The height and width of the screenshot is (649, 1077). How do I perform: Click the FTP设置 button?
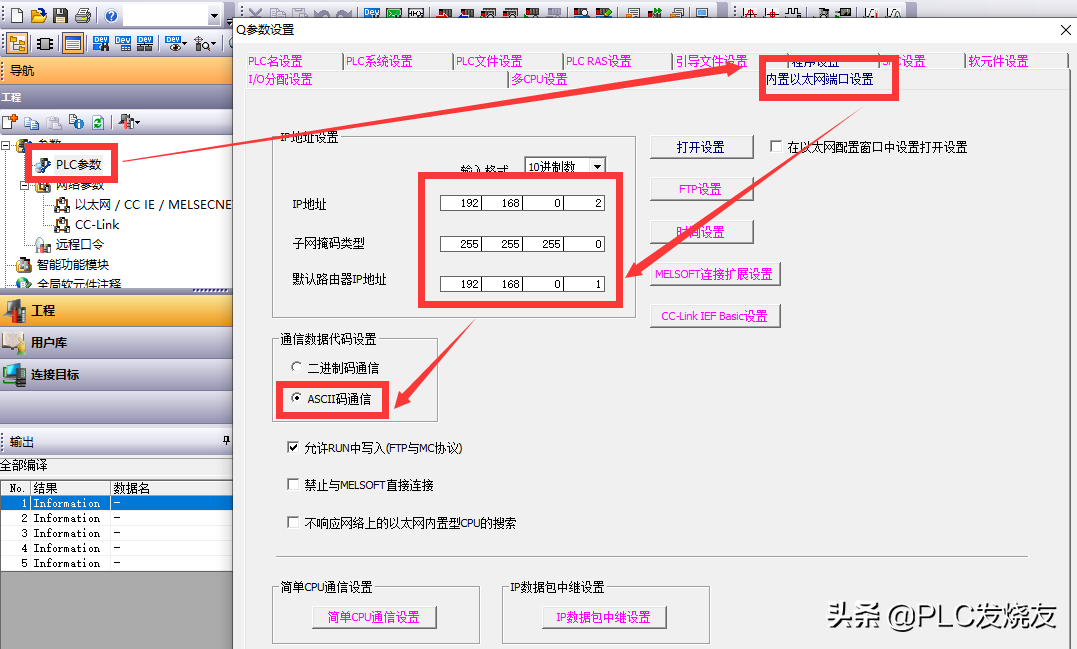pos(700,189)
